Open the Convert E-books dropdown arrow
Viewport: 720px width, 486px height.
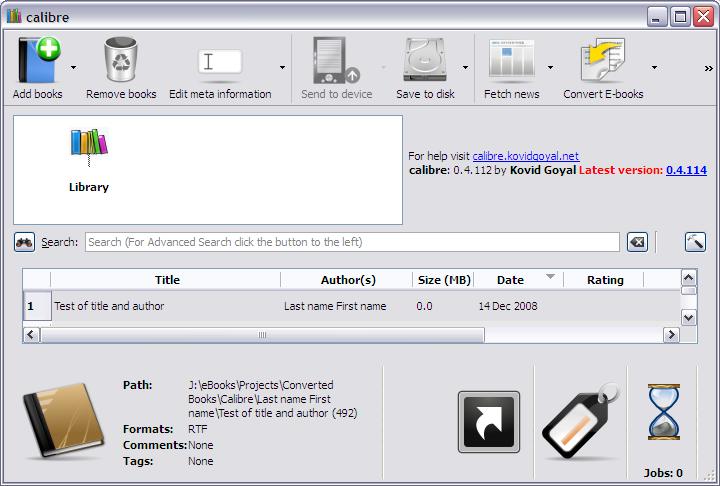pyautogui.click(x=654, y=68)
